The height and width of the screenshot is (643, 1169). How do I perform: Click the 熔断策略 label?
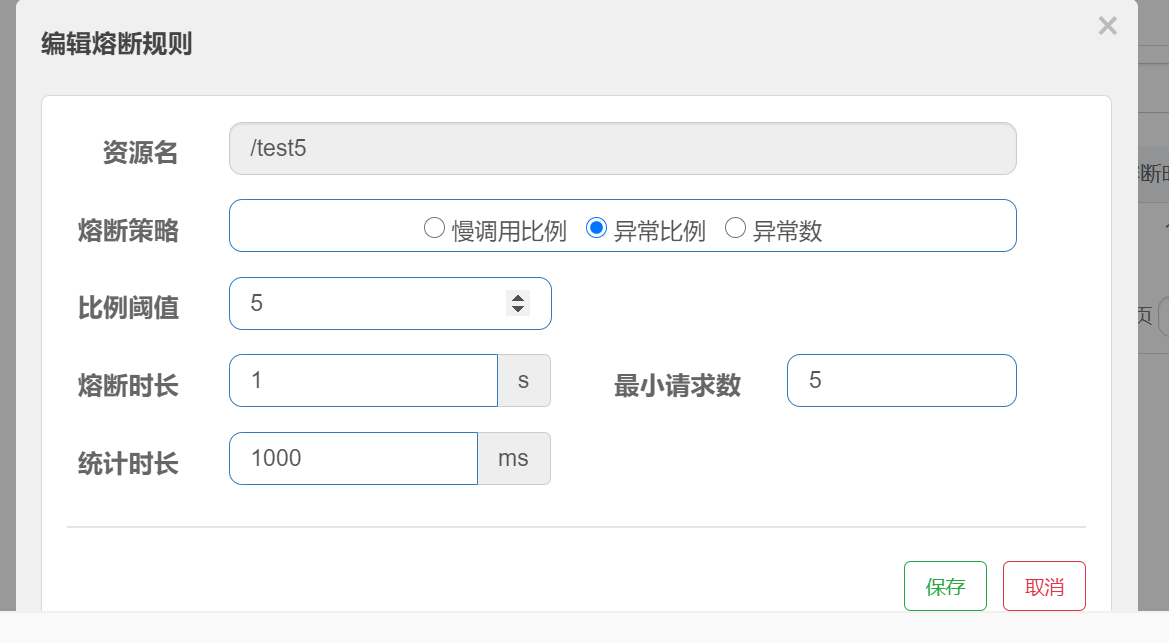click(x=128, y=230)
